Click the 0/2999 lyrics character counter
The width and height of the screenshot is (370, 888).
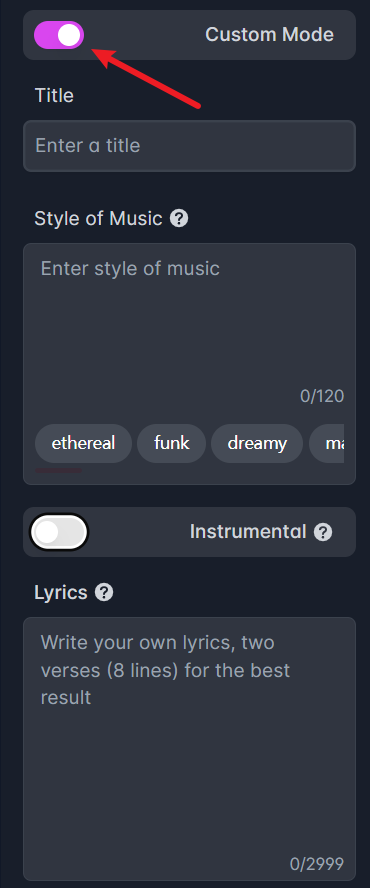pyautogui.click(x=317, y=864)
